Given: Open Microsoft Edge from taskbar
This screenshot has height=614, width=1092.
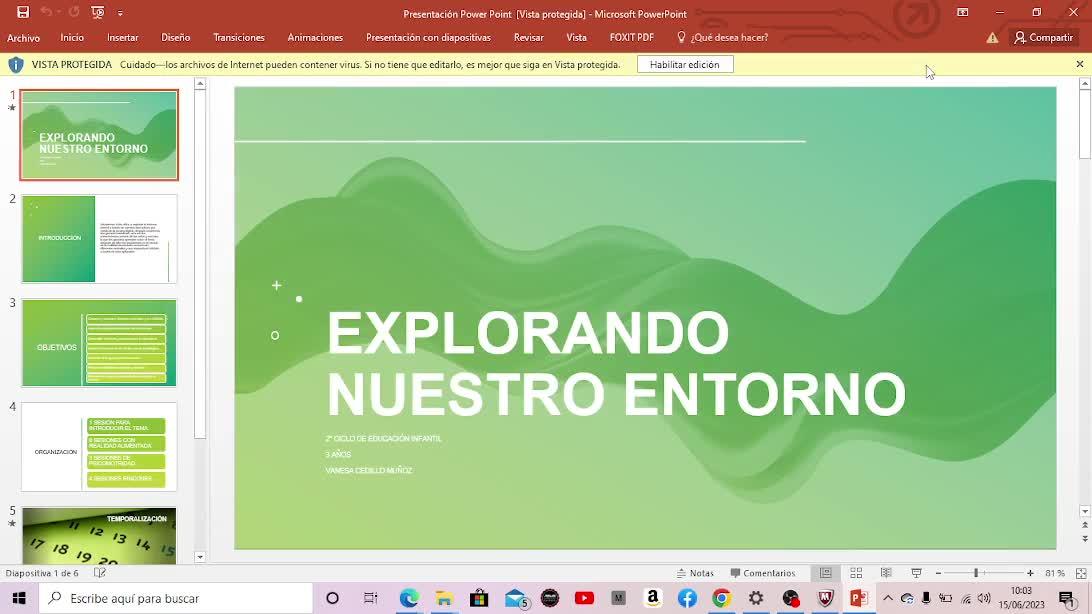Looking at the screenshot, I should (x=409, y=598).
